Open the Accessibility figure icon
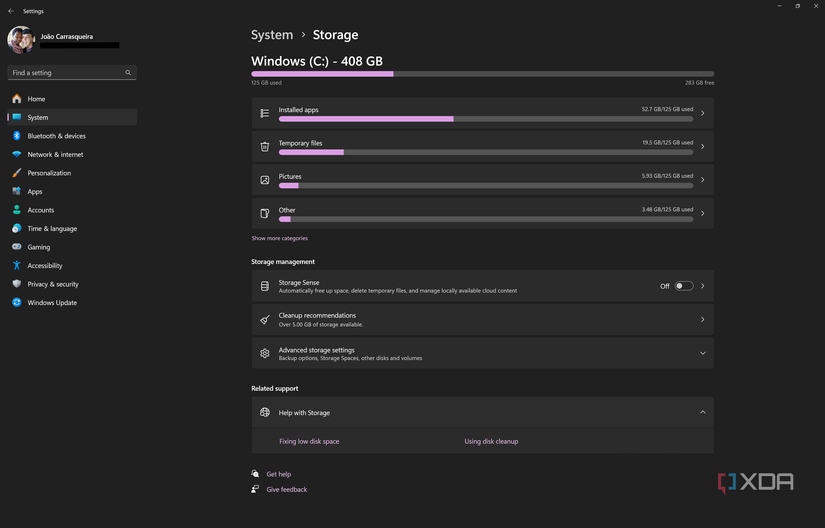Screen dimensions: 825x528 pyautogui.click(x=17, y=266)
